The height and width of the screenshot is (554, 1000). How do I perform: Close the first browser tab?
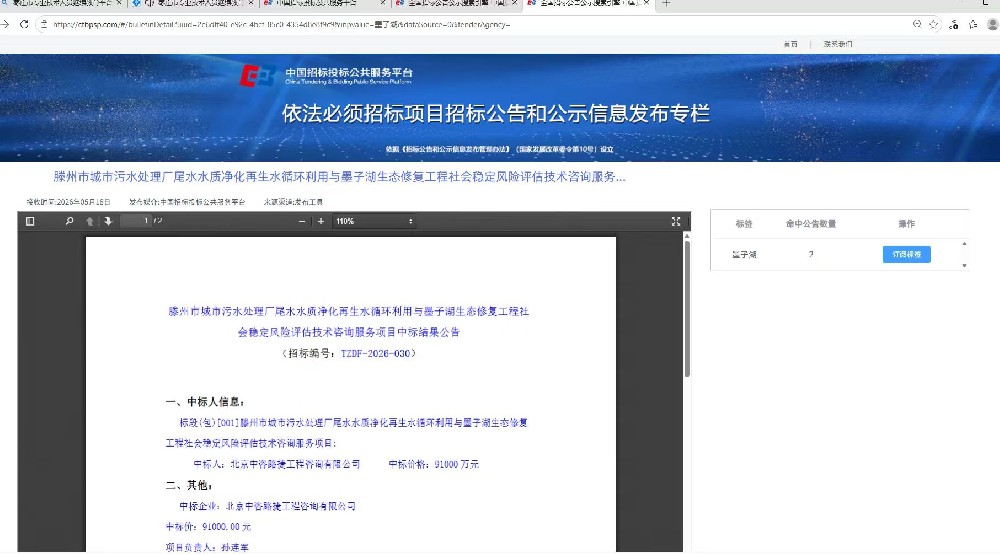[119, 3]
